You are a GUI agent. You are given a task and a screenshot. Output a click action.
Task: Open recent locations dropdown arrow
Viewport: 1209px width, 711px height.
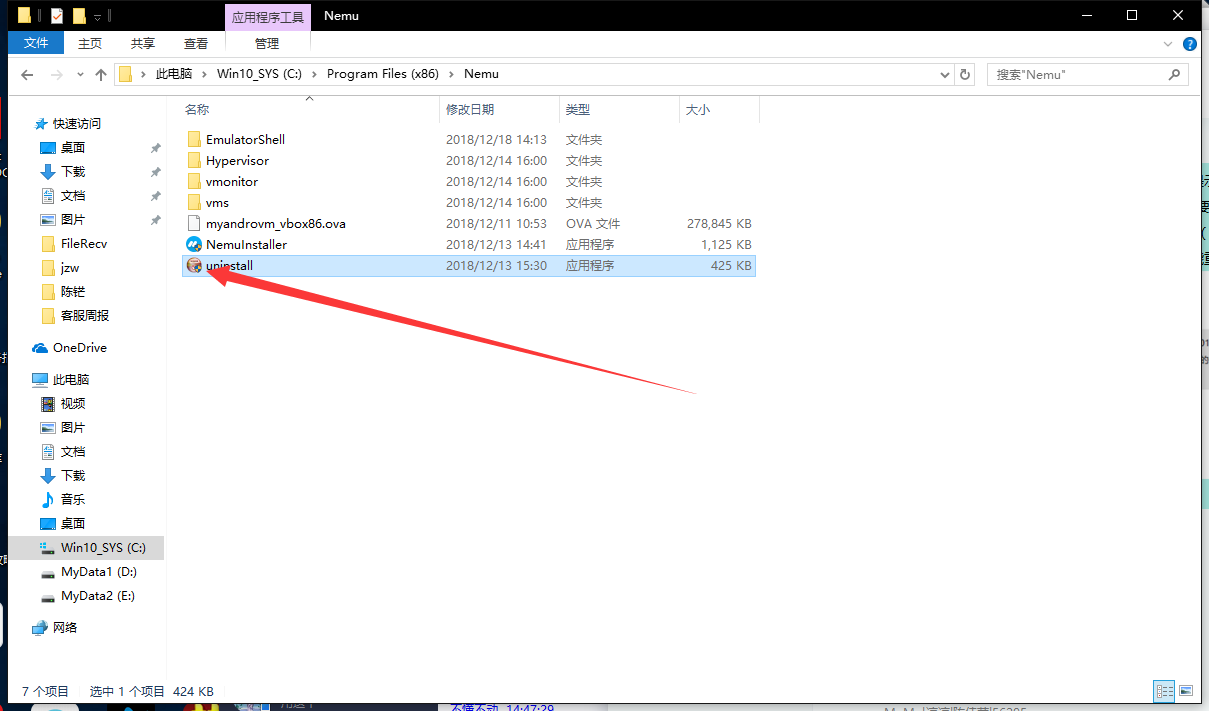point(79,75)
